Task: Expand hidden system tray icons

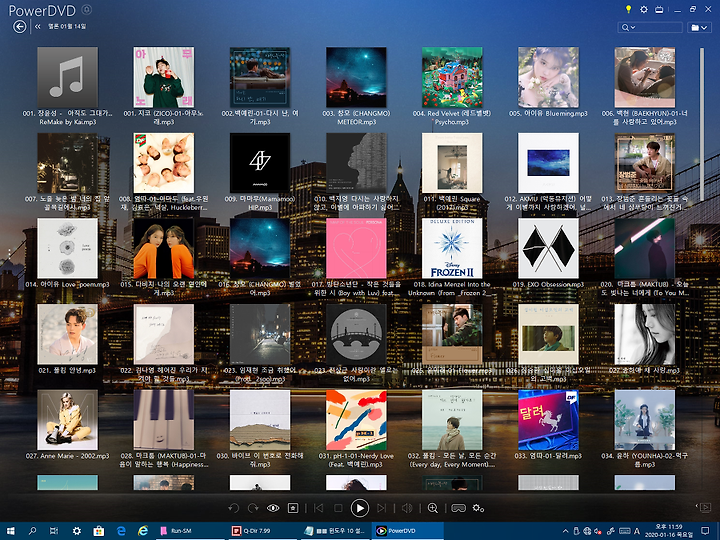Action: [565, 531]
